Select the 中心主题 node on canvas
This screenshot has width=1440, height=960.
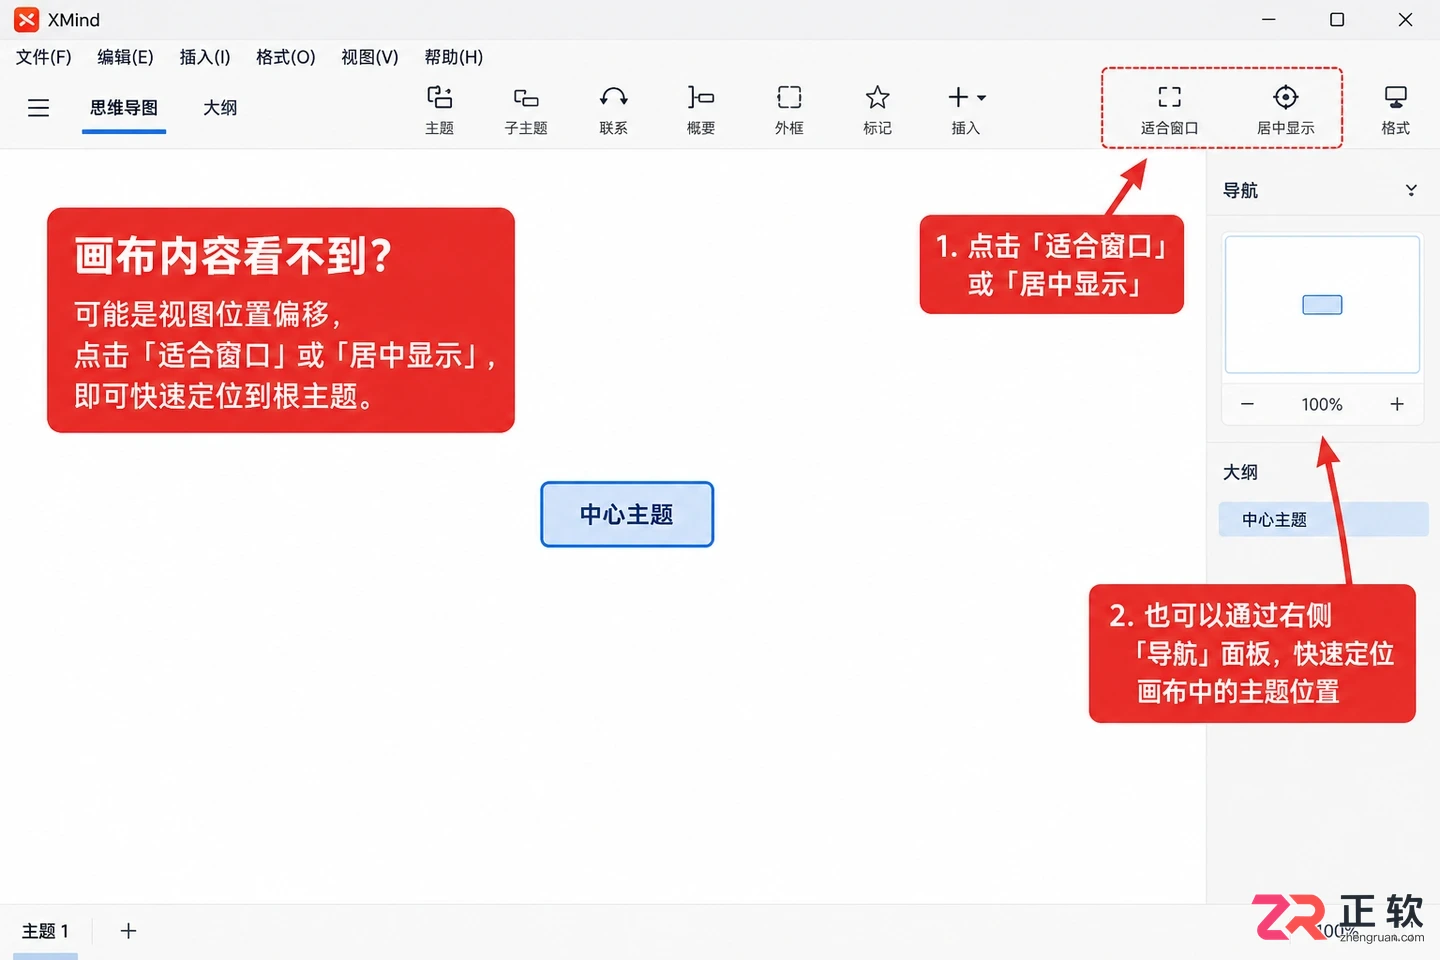627,514
